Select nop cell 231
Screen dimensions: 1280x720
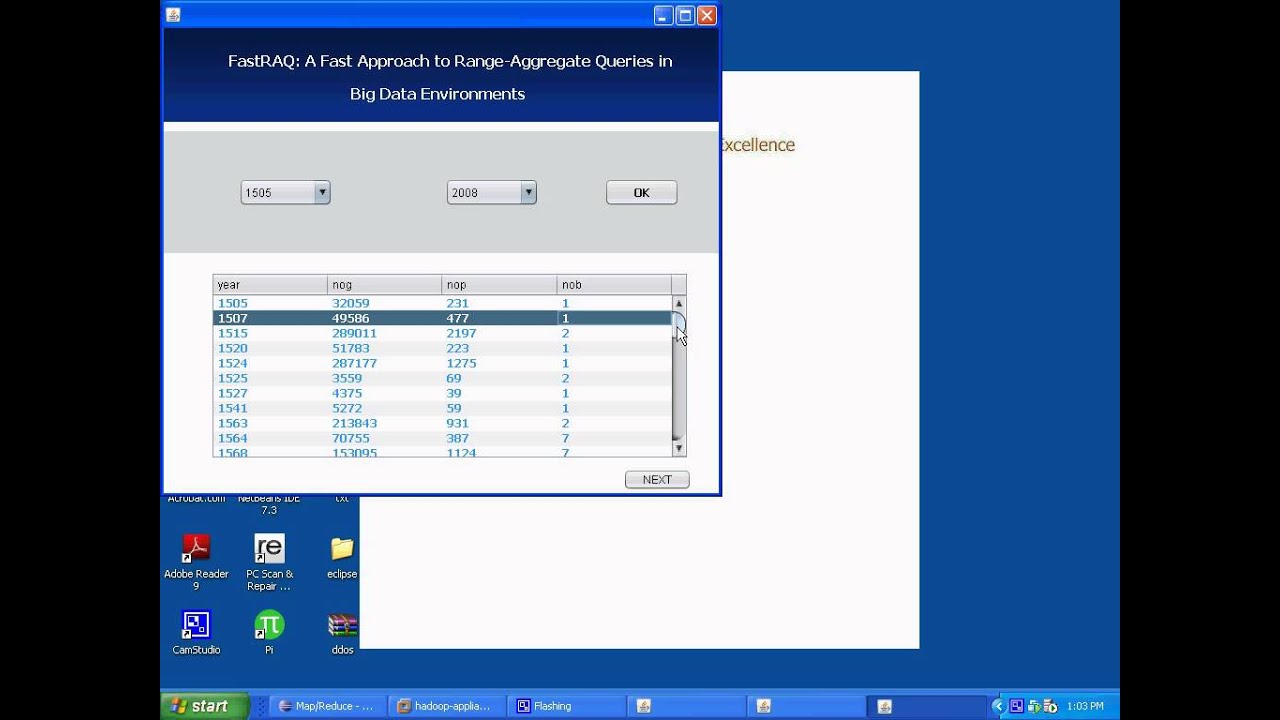499,303
